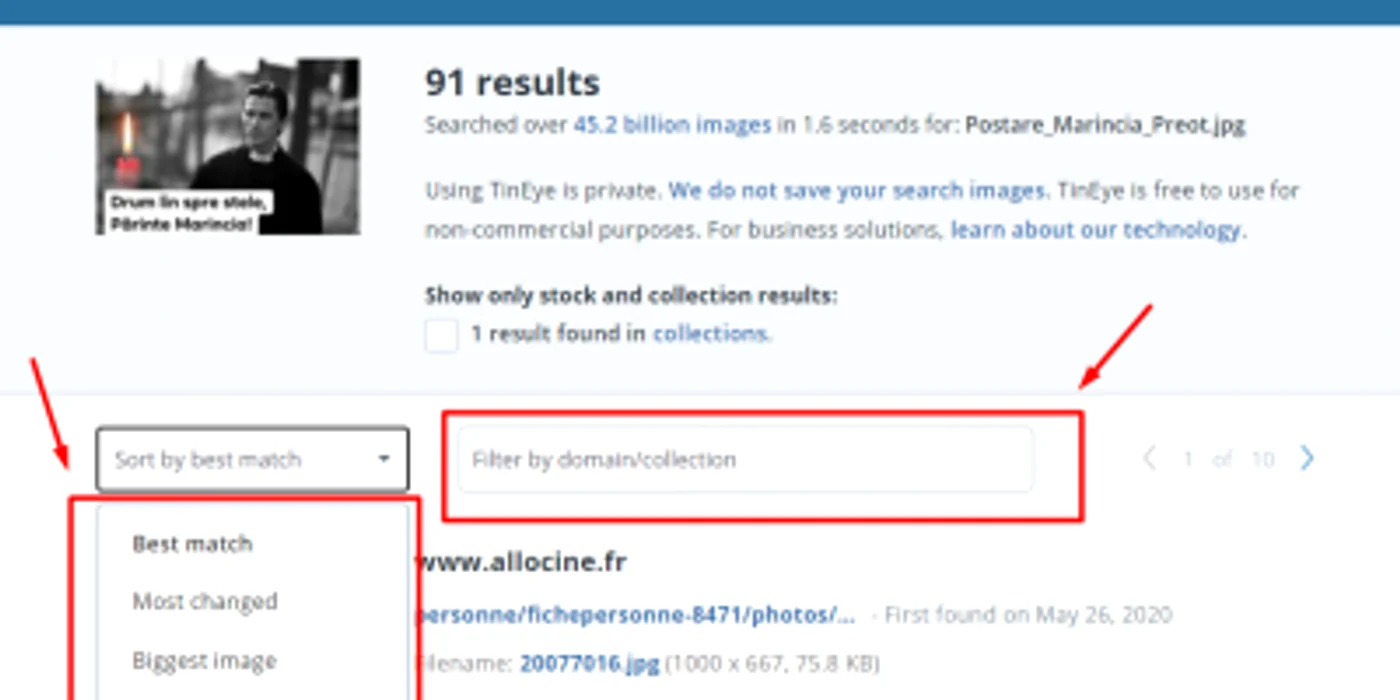Open learn about our technology link

coord(1095,230)
